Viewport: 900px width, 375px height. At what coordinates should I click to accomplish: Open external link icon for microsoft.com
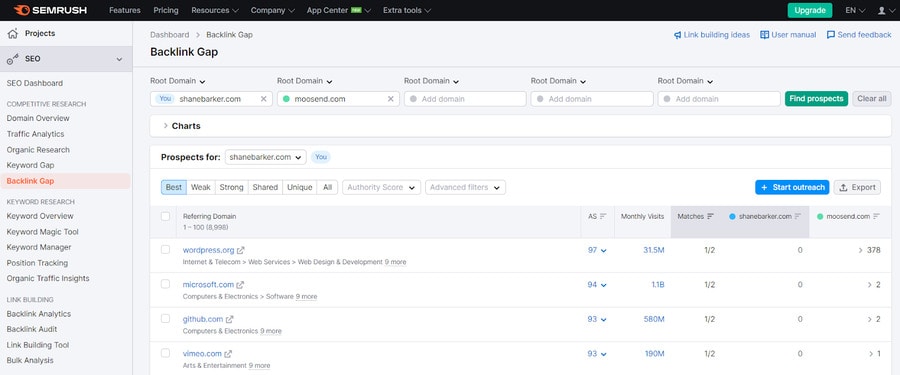tap(240, 285)
